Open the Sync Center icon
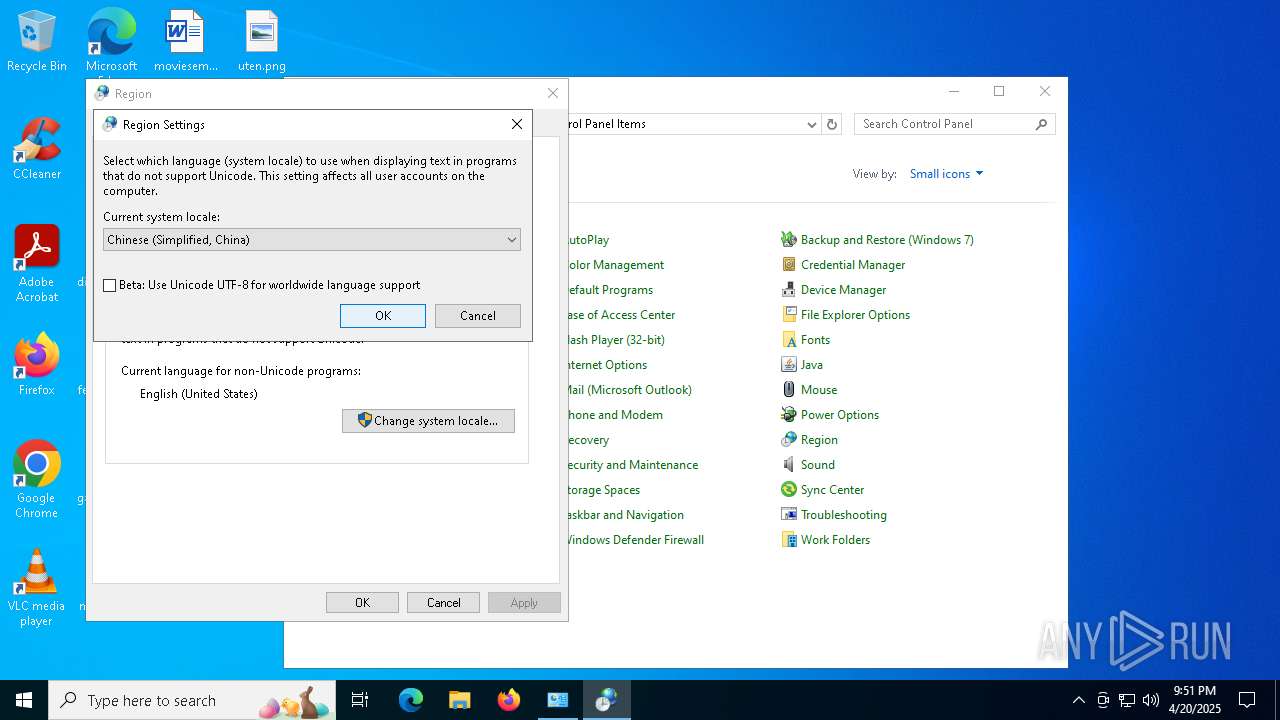Viewport: 1280px width, 720px height. coord(789,490)
